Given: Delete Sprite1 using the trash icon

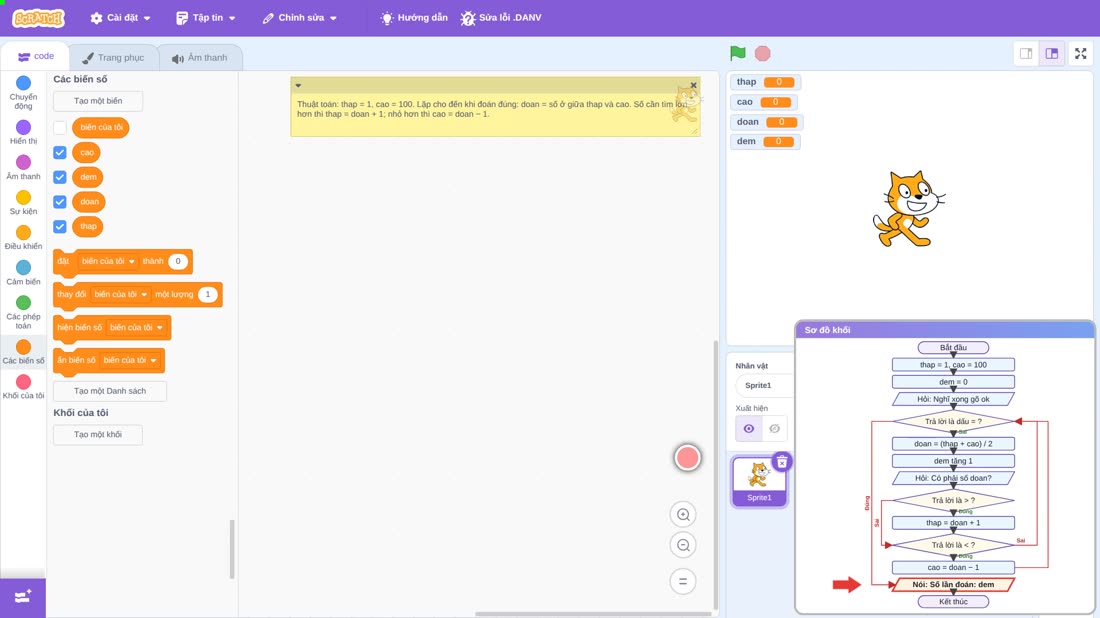Looking at the screenshot, I should 782,462.
